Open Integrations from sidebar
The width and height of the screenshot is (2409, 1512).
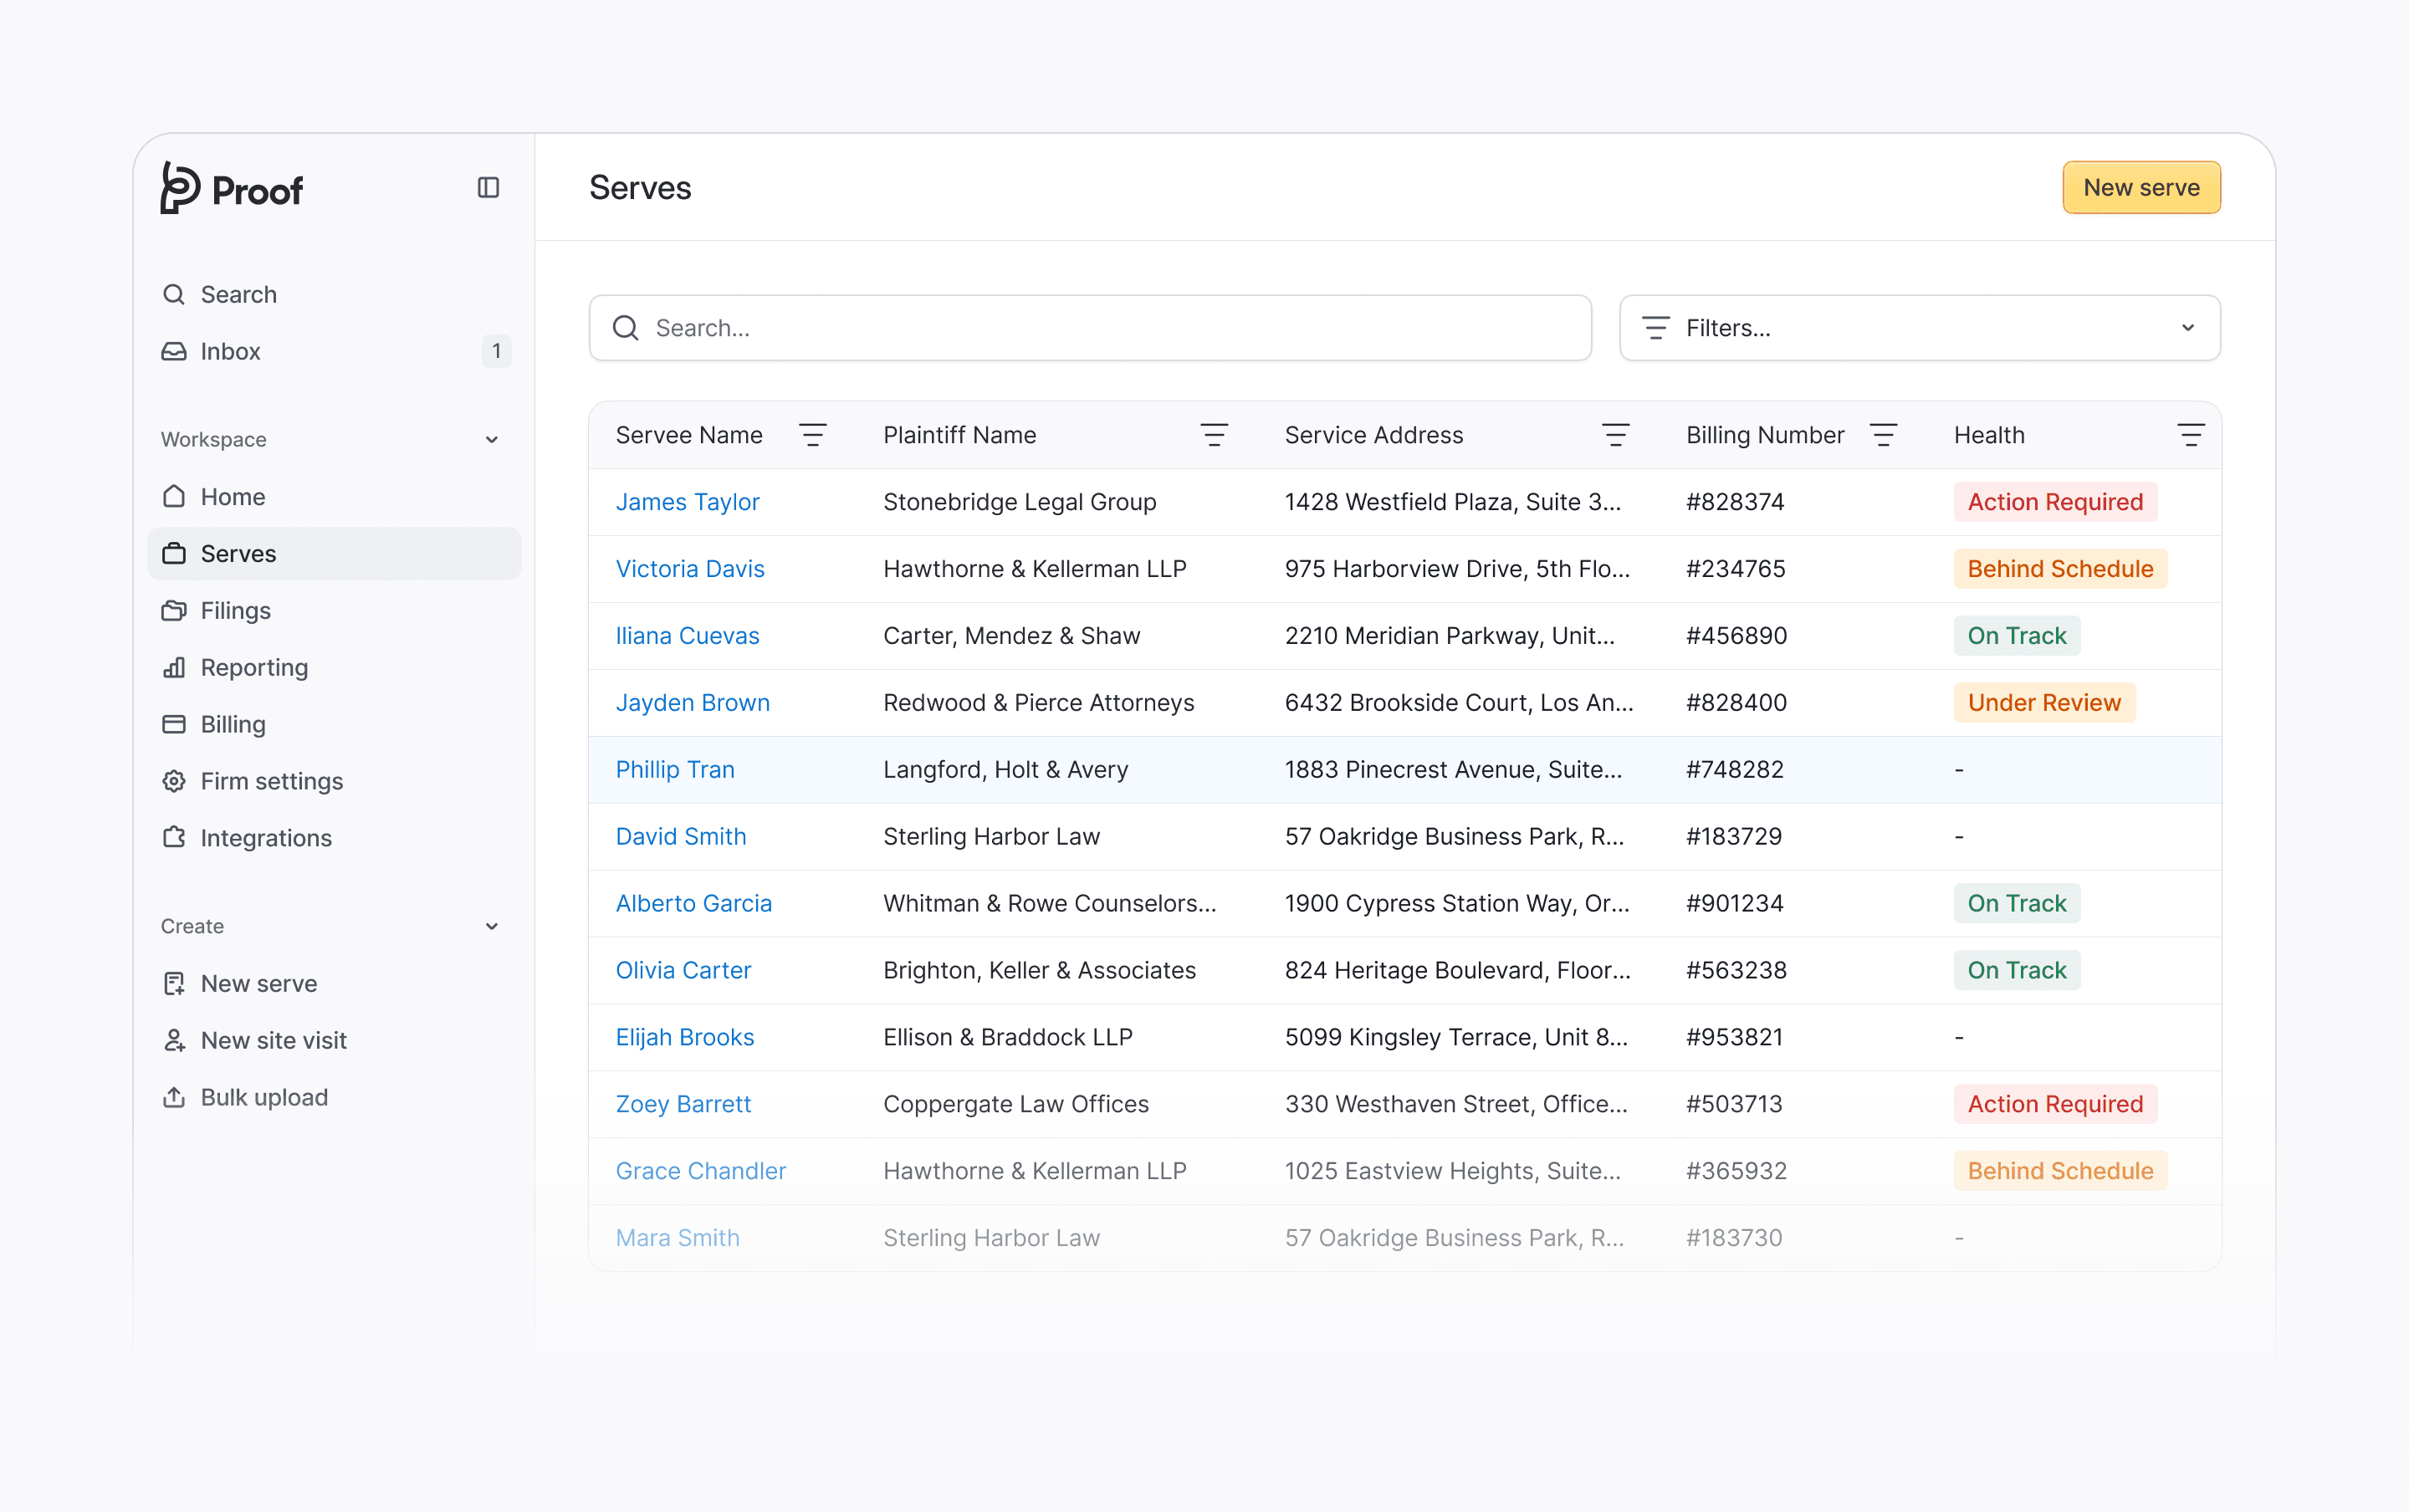[x=266, y=838]
